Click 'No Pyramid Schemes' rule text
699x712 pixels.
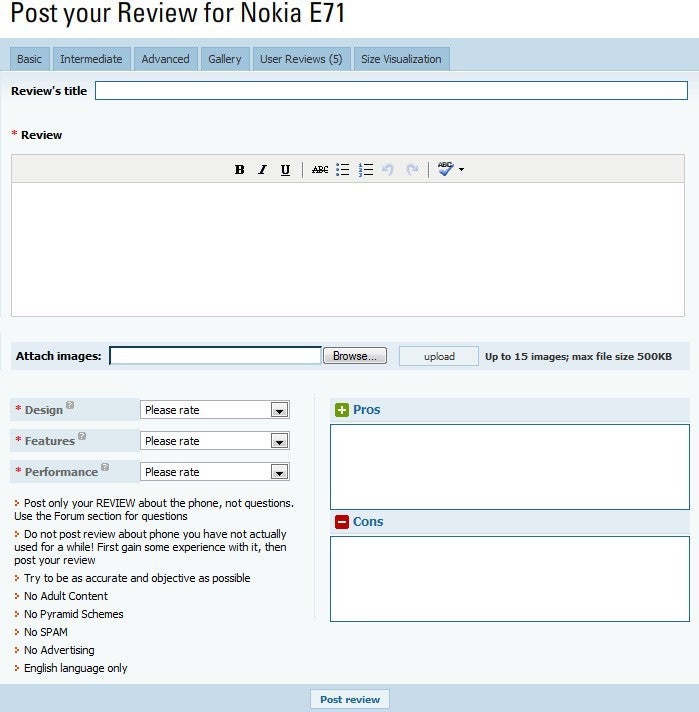click(x=74, y=614)
